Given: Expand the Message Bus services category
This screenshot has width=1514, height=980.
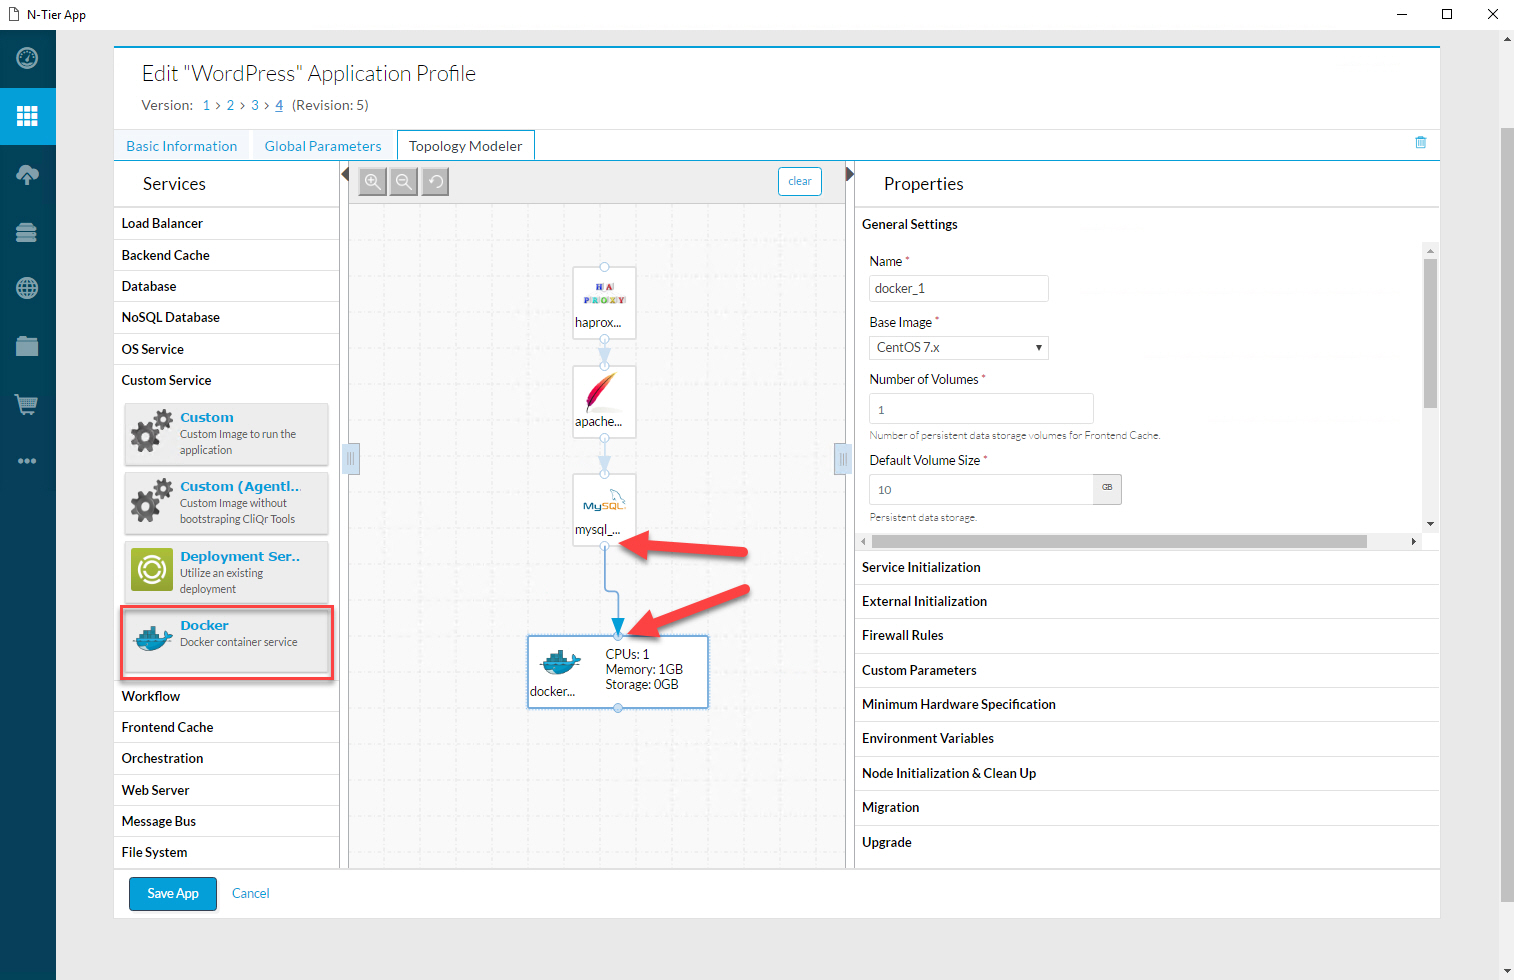Looking at the screenshot, I should click(x=227, y=821).
